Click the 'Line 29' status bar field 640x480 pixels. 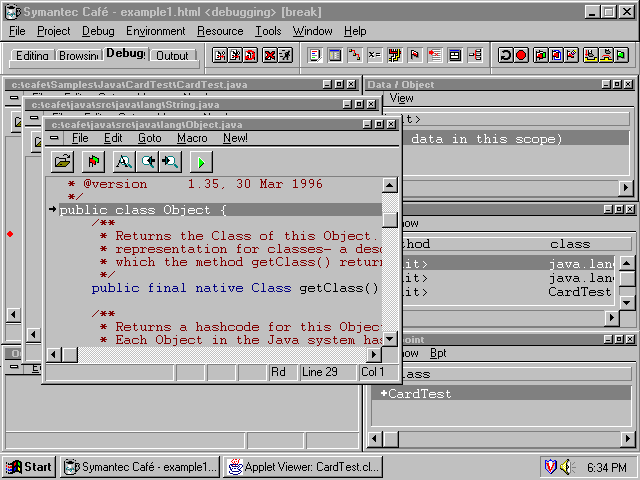(x=327, y=372)
